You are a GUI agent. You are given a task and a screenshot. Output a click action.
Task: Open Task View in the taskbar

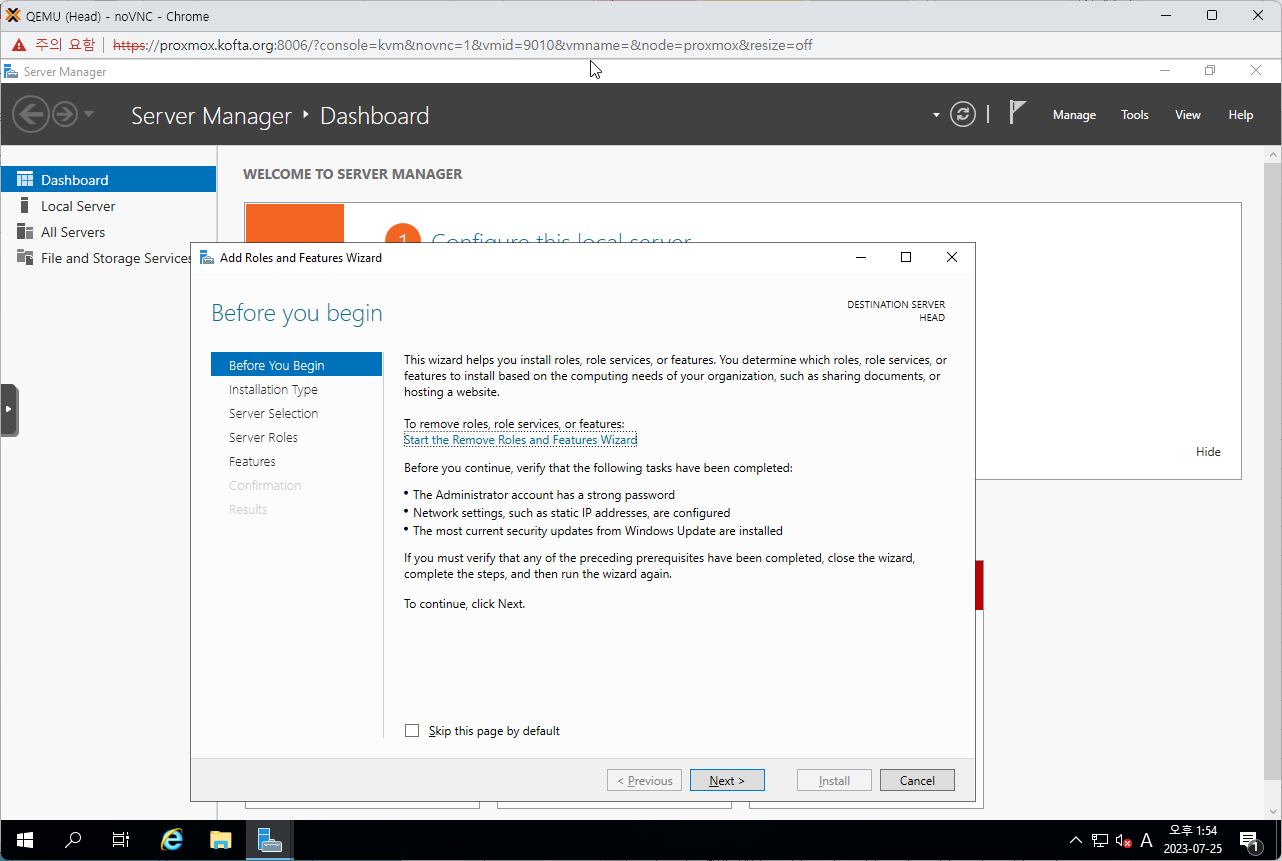[x=121, y=840]
